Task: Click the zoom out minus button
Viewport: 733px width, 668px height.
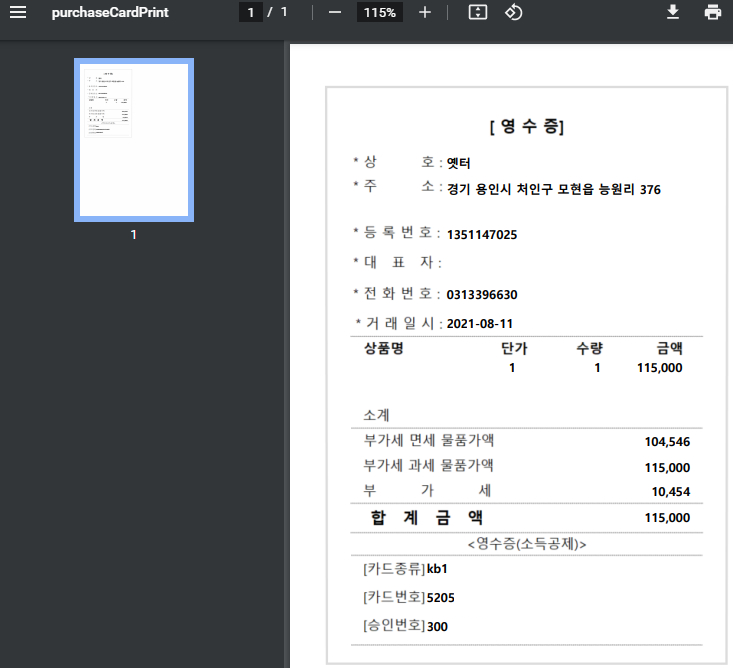Action: (335, 13)
